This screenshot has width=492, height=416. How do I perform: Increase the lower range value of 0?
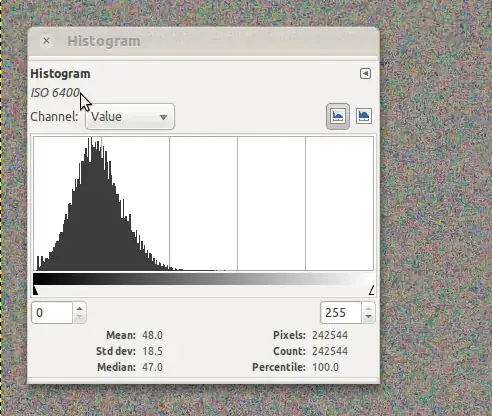click(x=79, y=308)
